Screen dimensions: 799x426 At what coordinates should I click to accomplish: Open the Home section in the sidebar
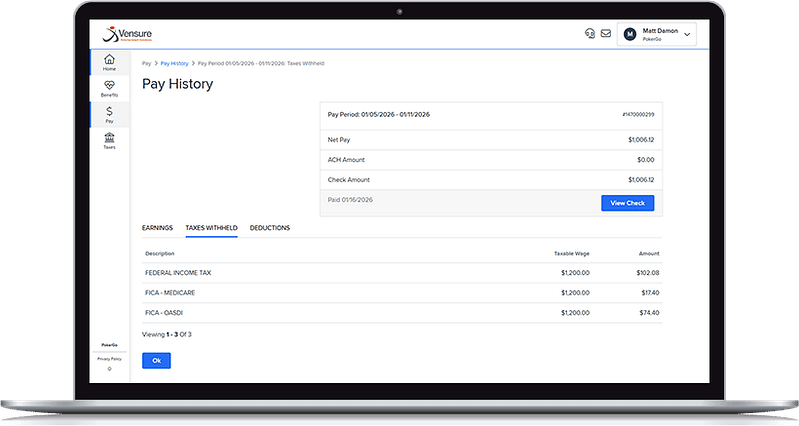(x=110, y=62)
